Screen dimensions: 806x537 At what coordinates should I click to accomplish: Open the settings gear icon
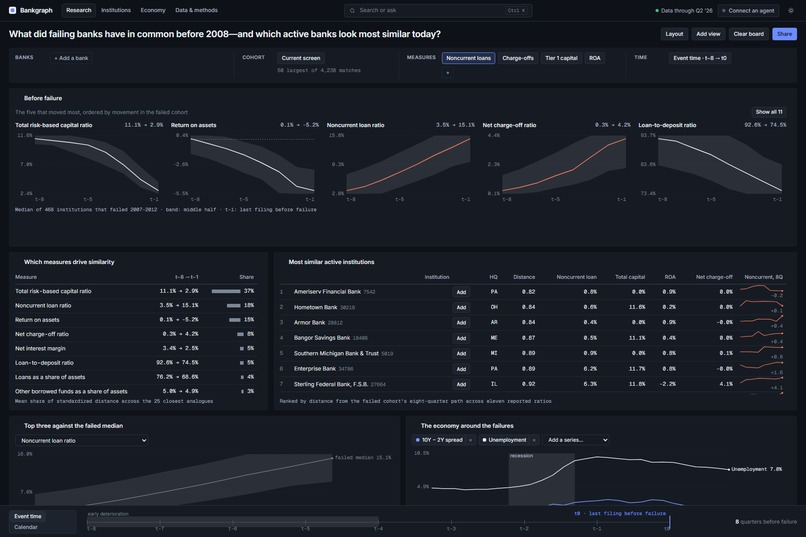pos(791,10)
